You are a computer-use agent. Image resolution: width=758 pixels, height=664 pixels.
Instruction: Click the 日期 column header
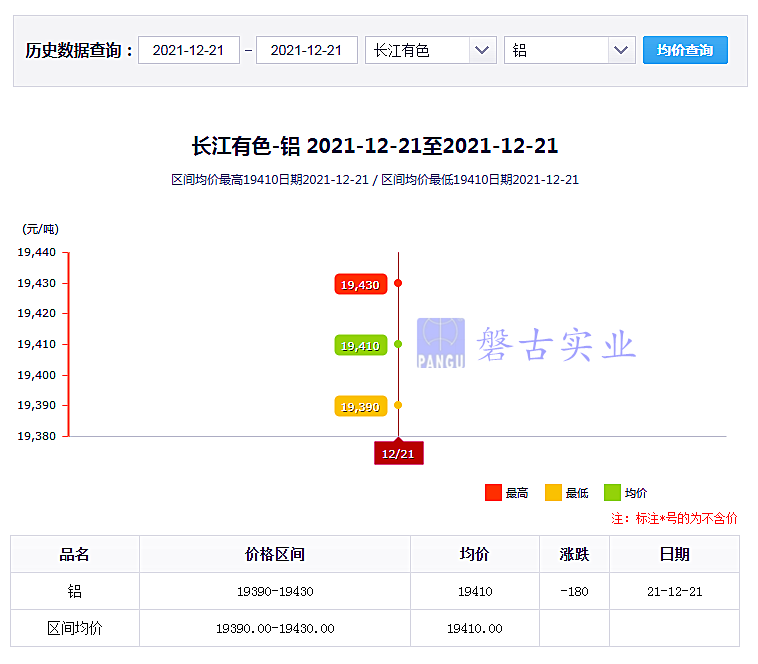[x=674, y=554]
